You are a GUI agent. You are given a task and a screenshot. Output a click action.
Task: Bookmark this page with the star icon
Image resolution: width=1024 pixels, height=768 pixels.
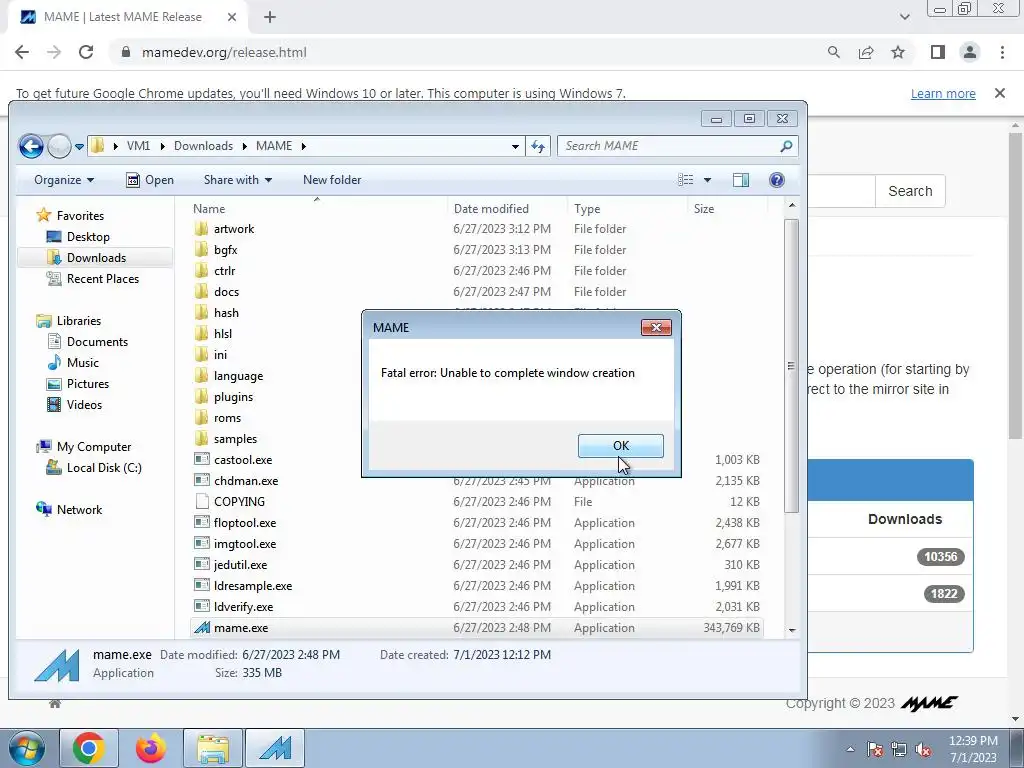click(x=898, y=52)
